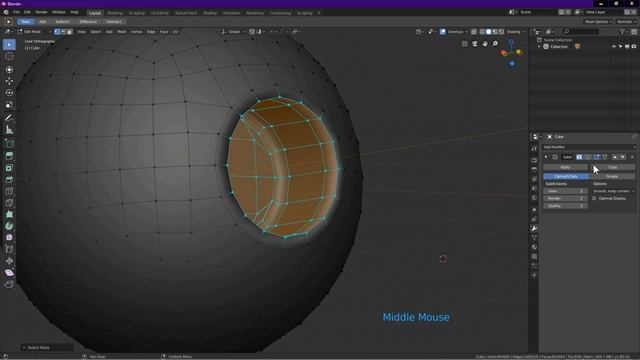Open the Normals dropdown
Image resolution: width=640 pixels, height=360 pixels.
tap(626, 22)
